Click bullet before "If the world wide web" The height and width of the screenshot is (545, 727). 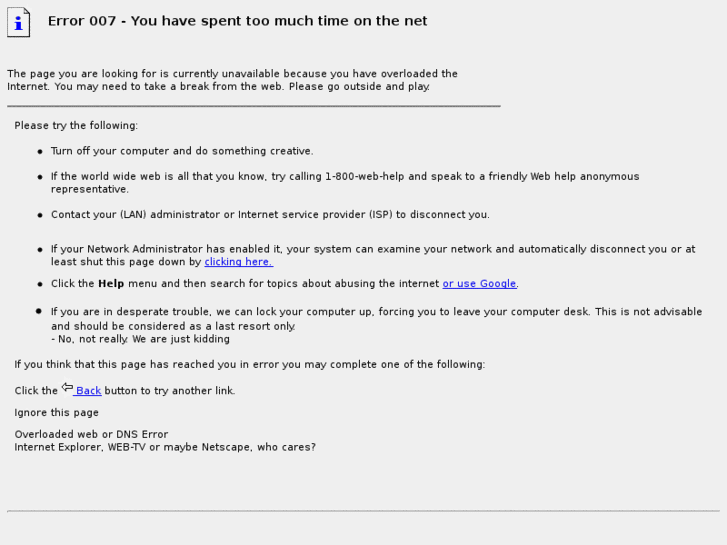(40, 177)
